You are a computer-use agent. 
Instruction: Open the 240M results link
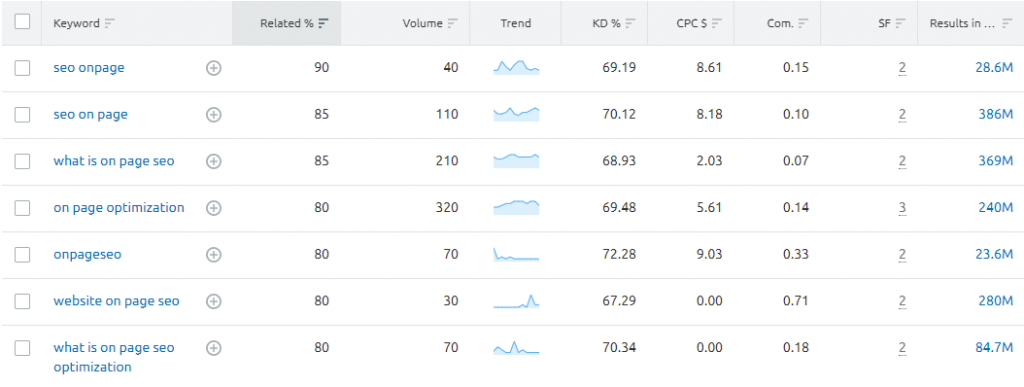(997, 208)
